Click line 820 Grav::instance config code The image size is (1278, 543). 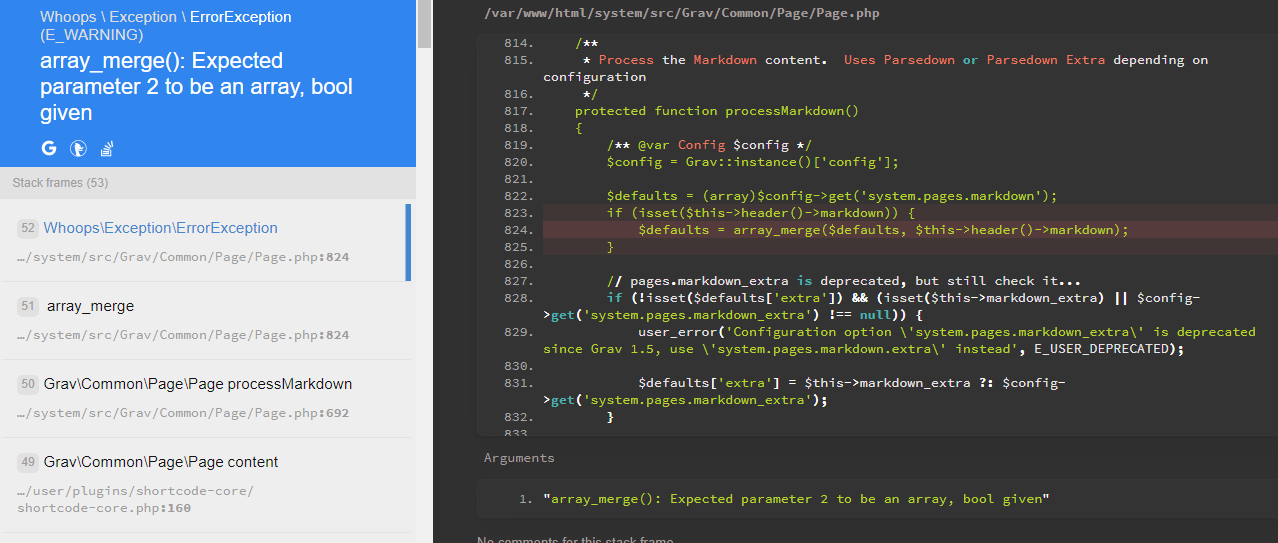point(752,162)
